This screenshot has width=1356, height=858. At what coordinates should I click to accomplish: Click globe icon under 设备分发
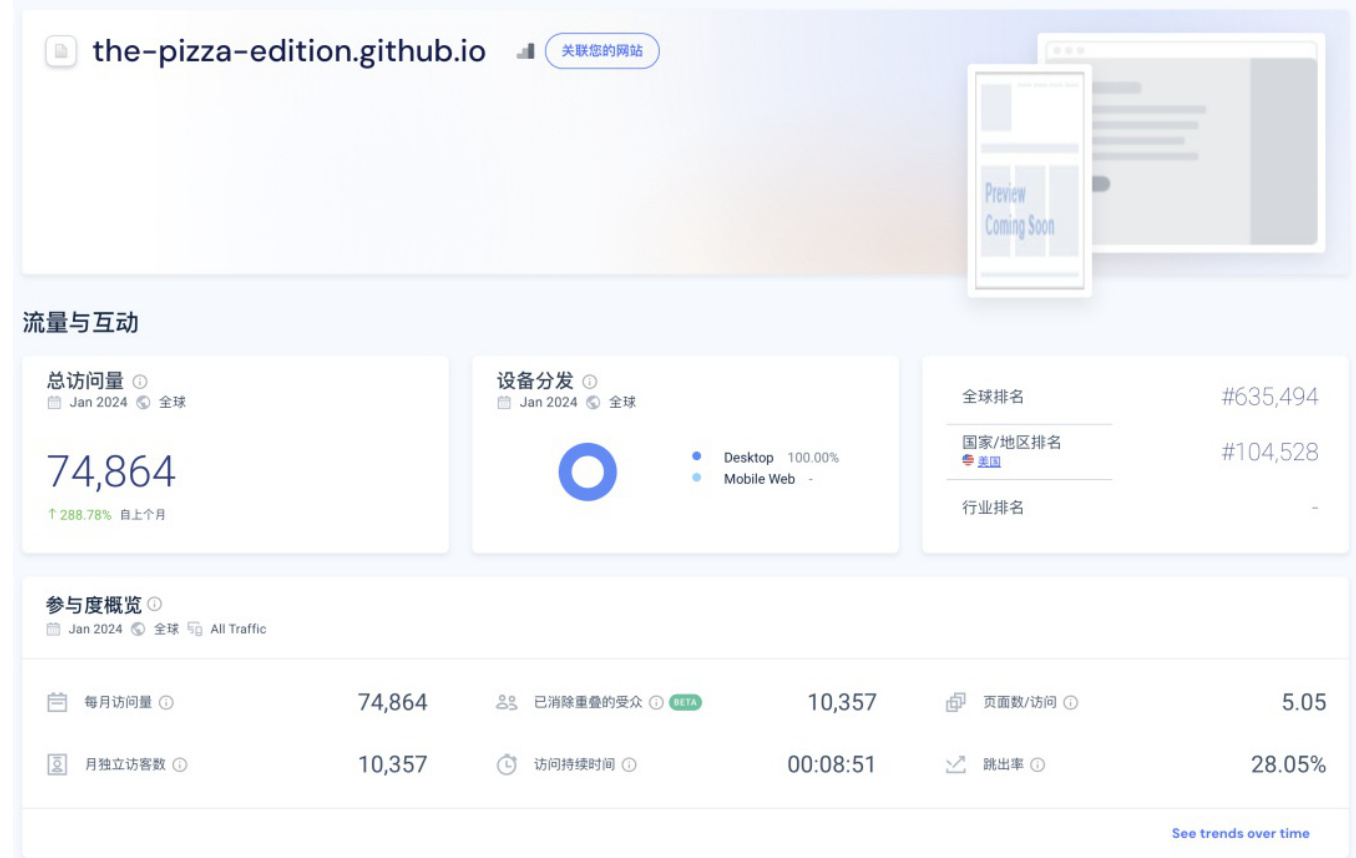pyautogui.click(x=593, y=403)
